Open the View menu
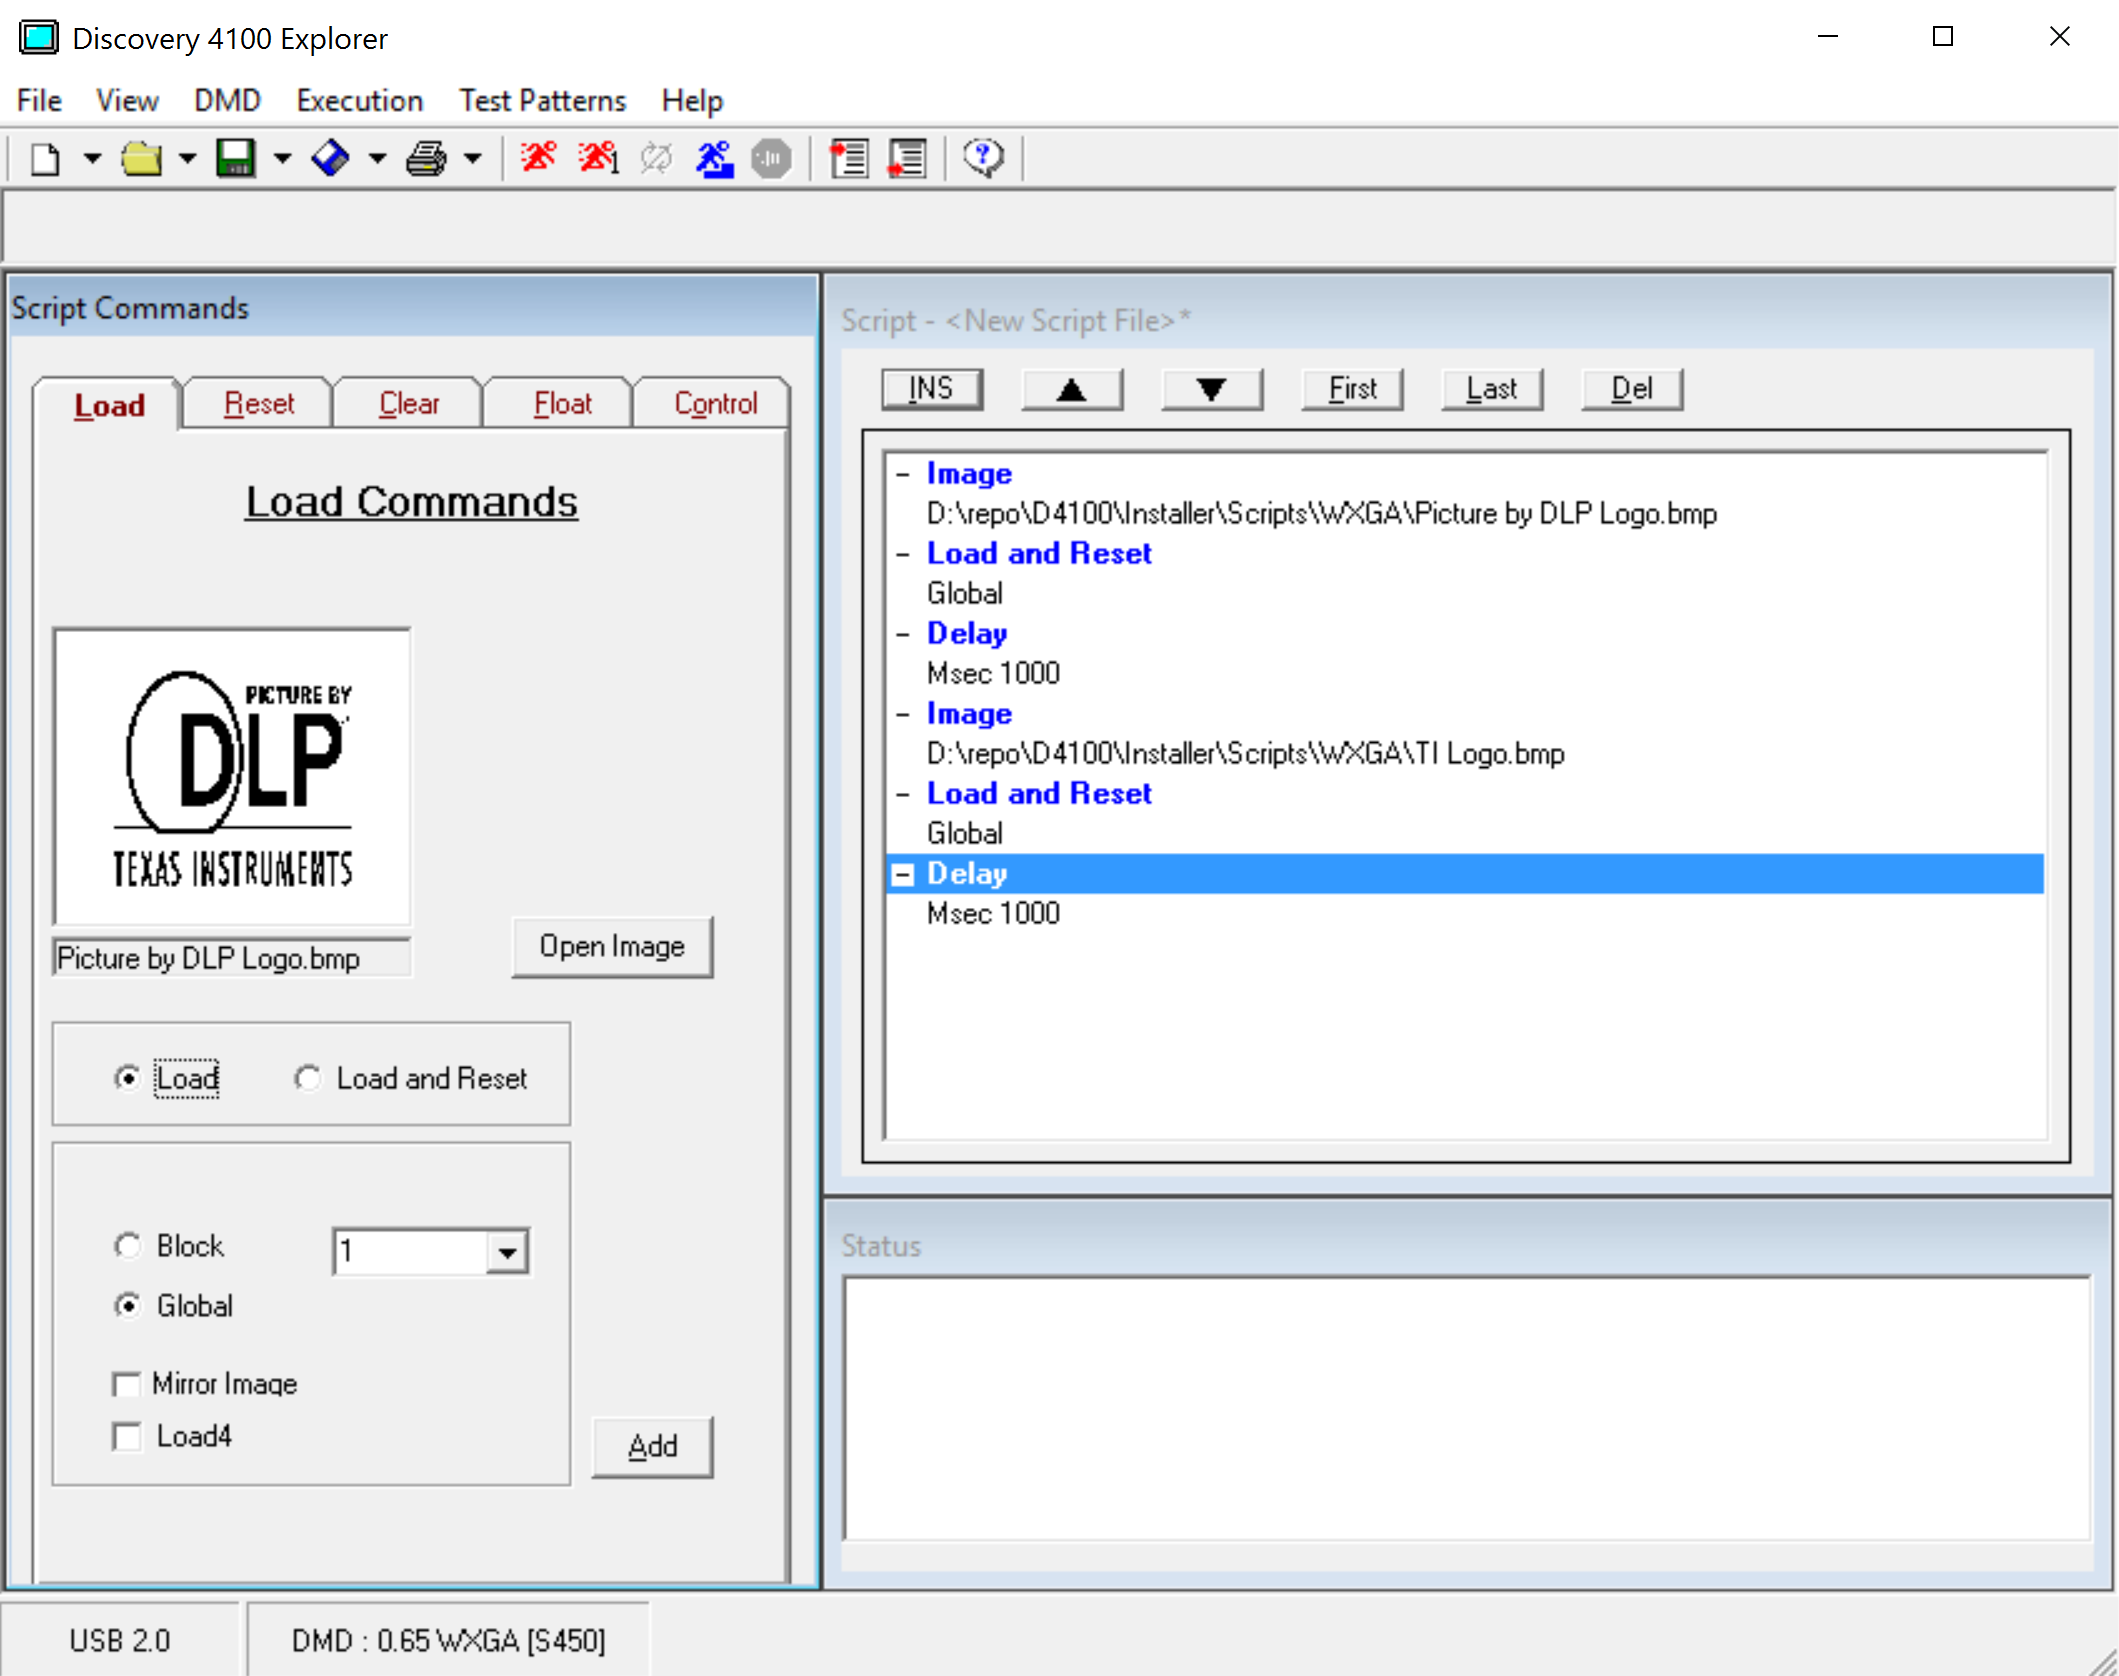 click(127, 100)
